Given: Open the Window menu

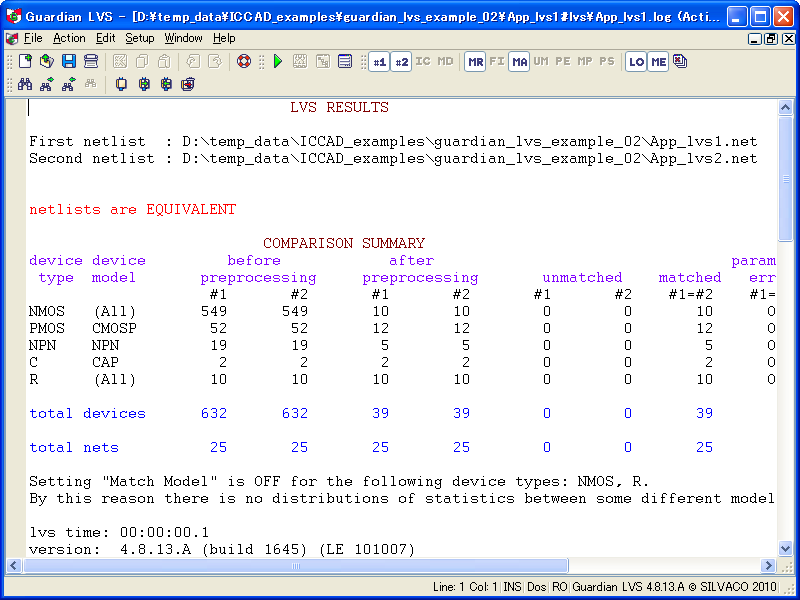Looking at the screenshot, I should (183, 38).
